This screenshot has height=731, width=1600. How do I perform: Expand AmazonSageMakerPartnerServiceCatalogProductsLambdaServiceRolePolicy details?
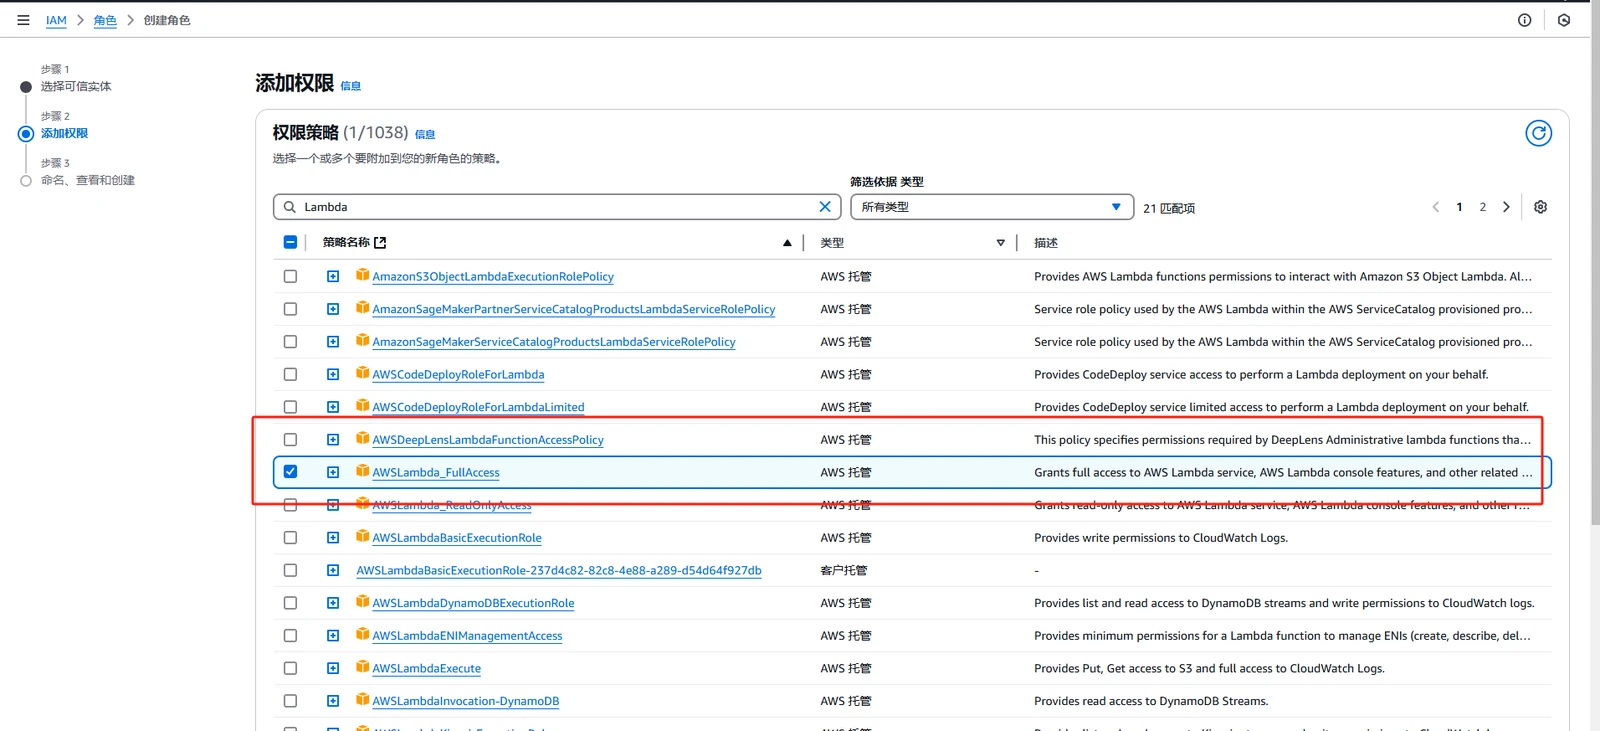[333, 309]
